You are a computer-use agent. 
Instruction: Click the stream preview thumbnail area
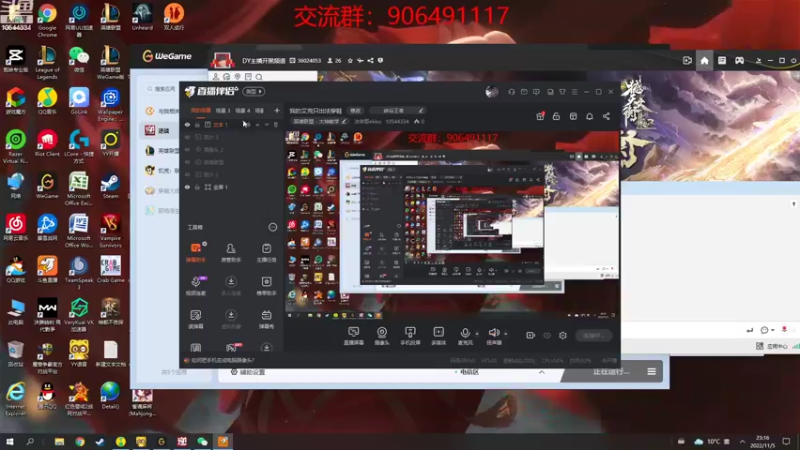(x=452, y=224)
